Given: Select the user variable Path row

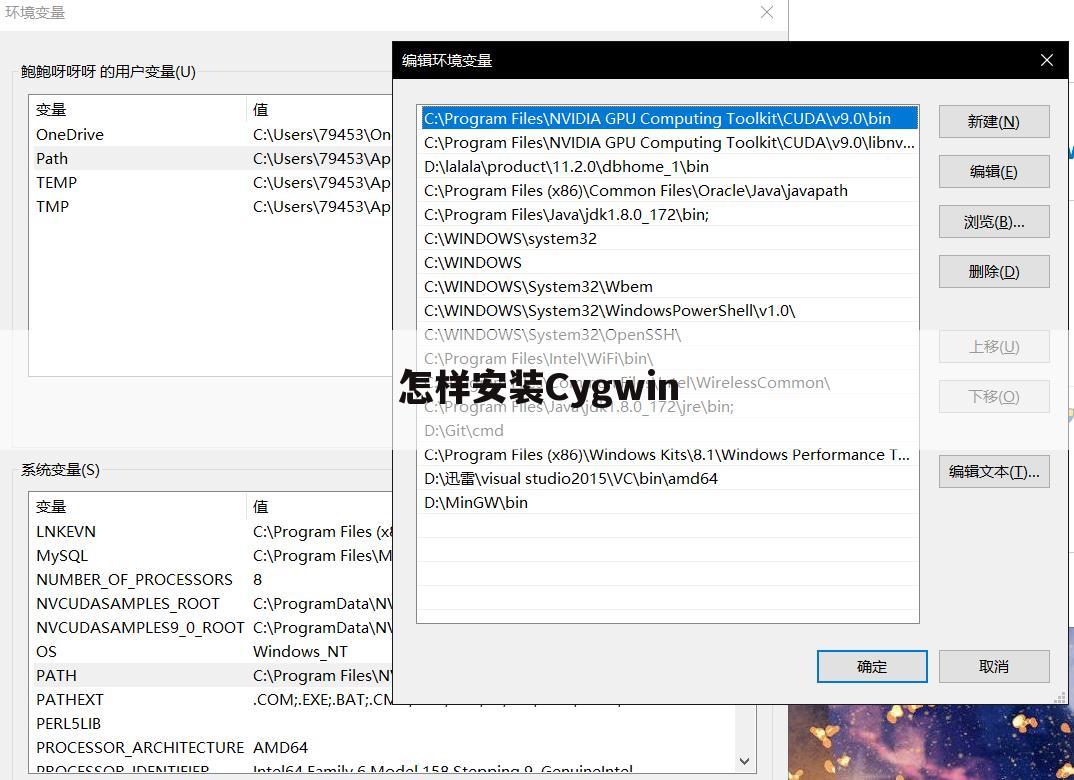Looking at the screenshot, I should tap(211, 158).
